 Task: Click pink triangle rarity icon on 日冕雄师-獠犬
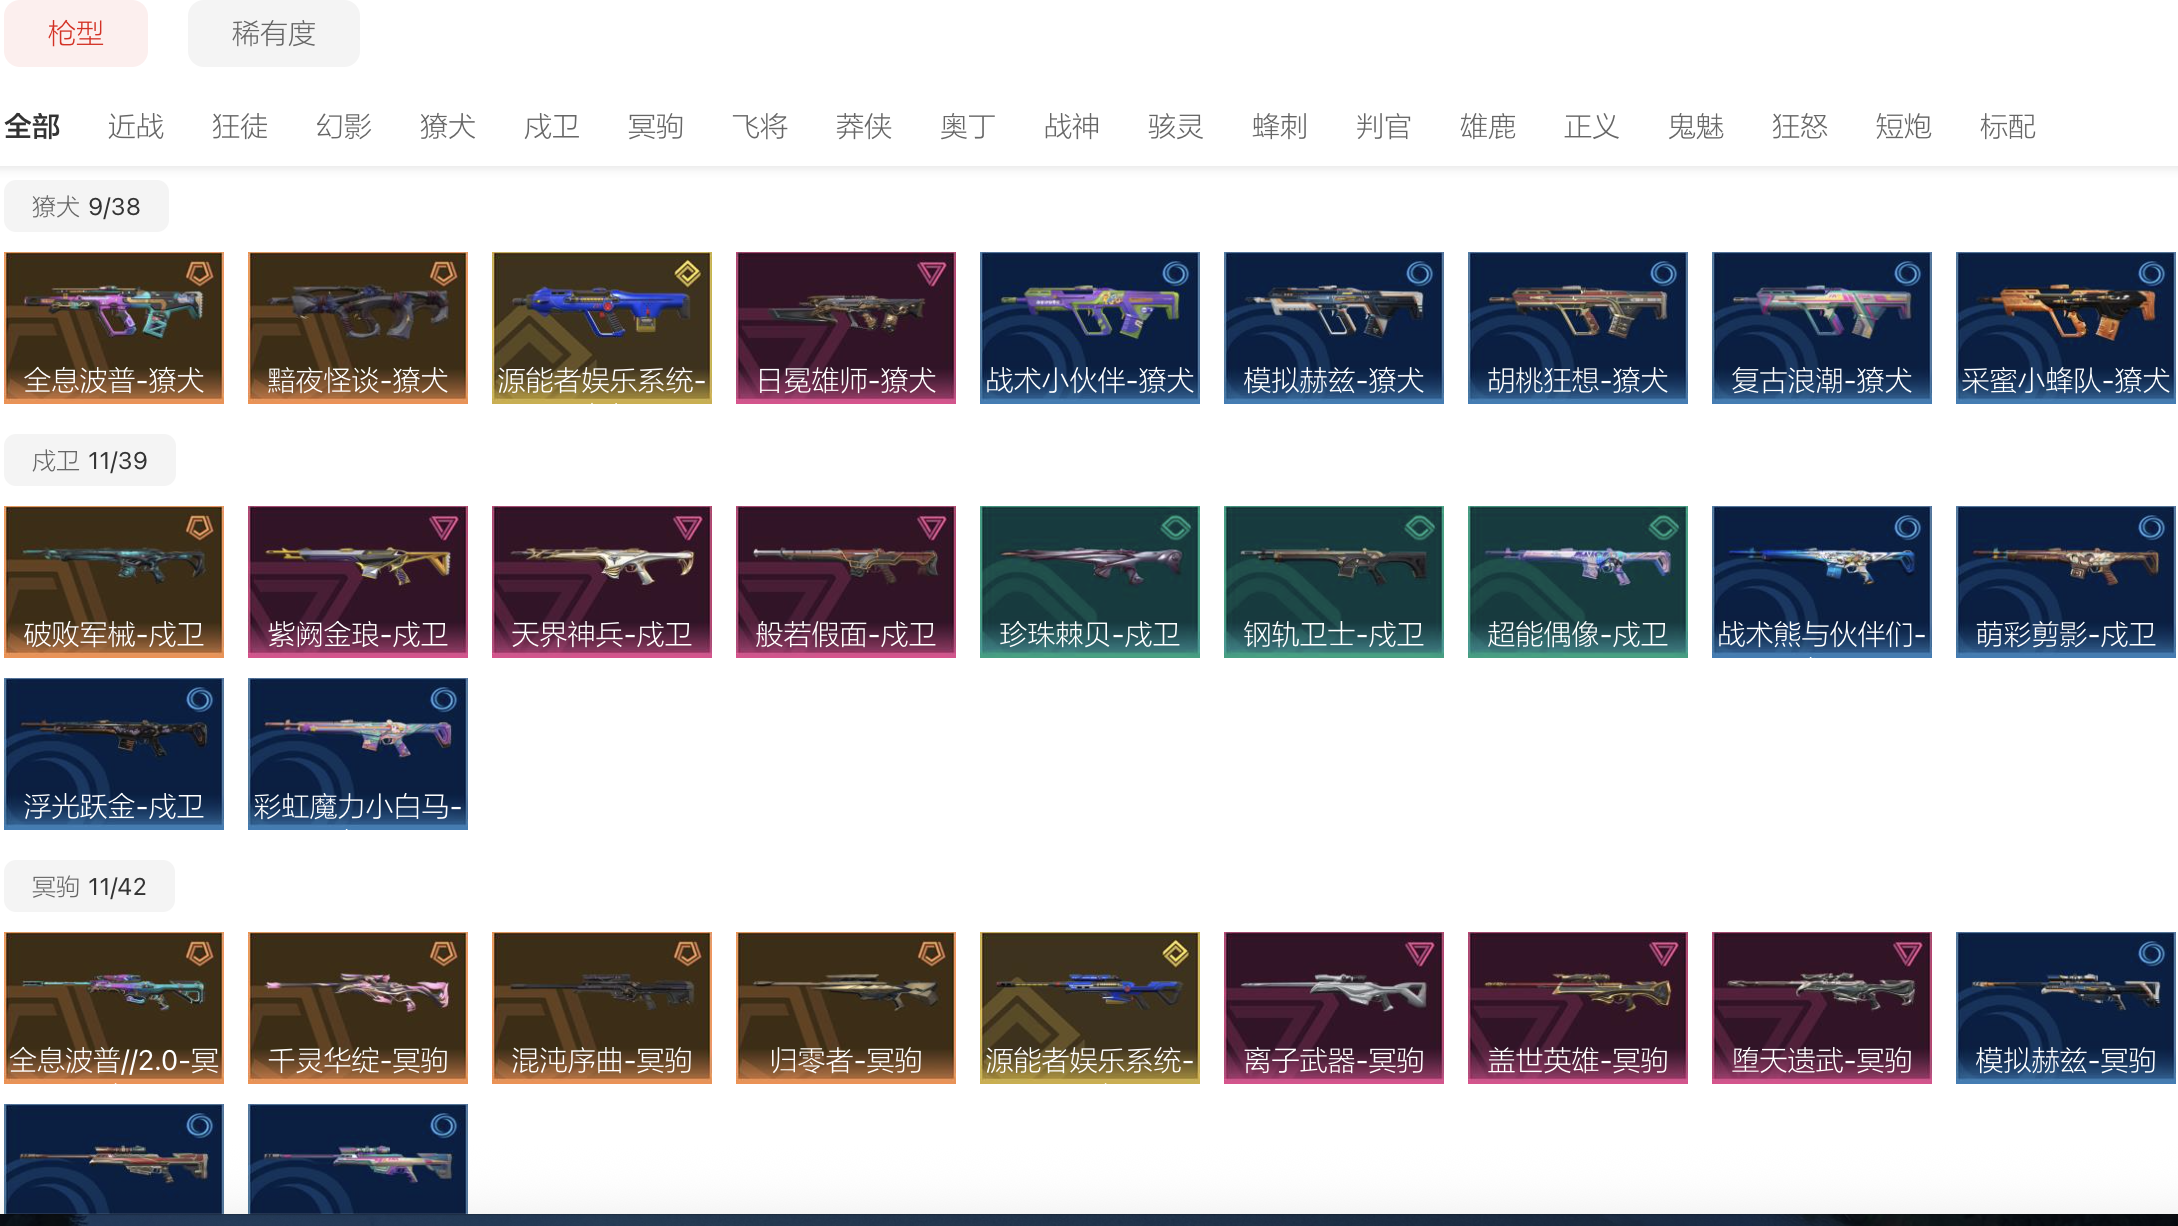pos(931,273)
